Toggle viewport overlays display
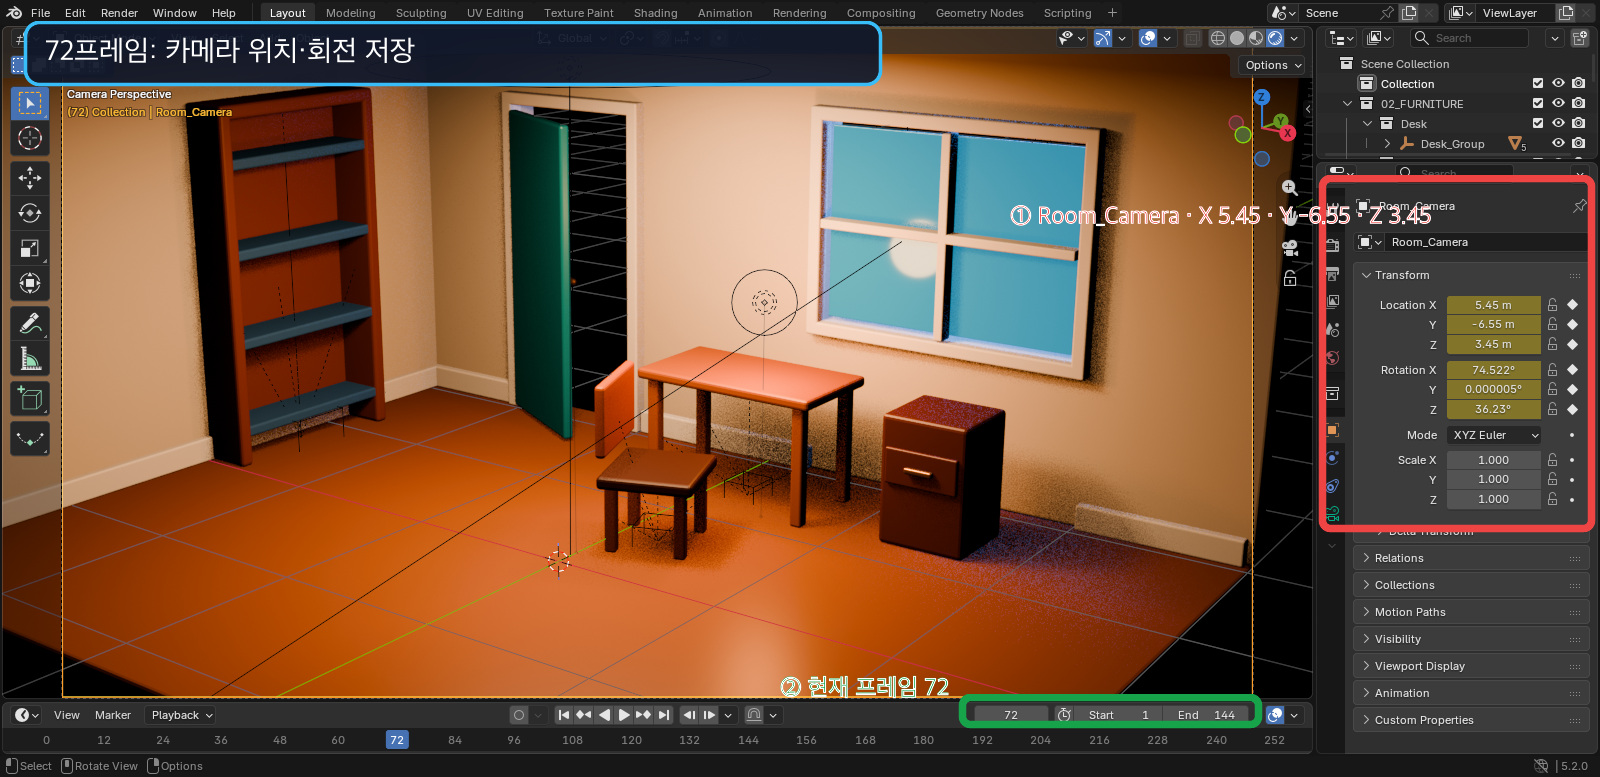 1148,38
